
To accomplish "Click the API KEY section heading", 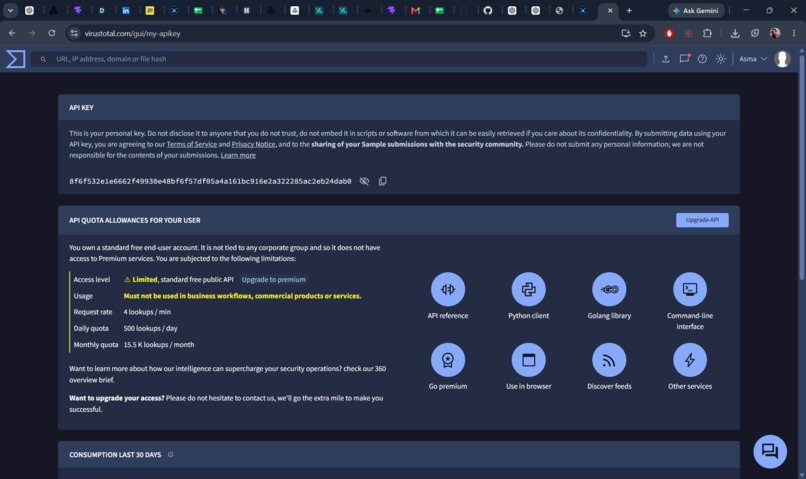I will click(81, 108).
